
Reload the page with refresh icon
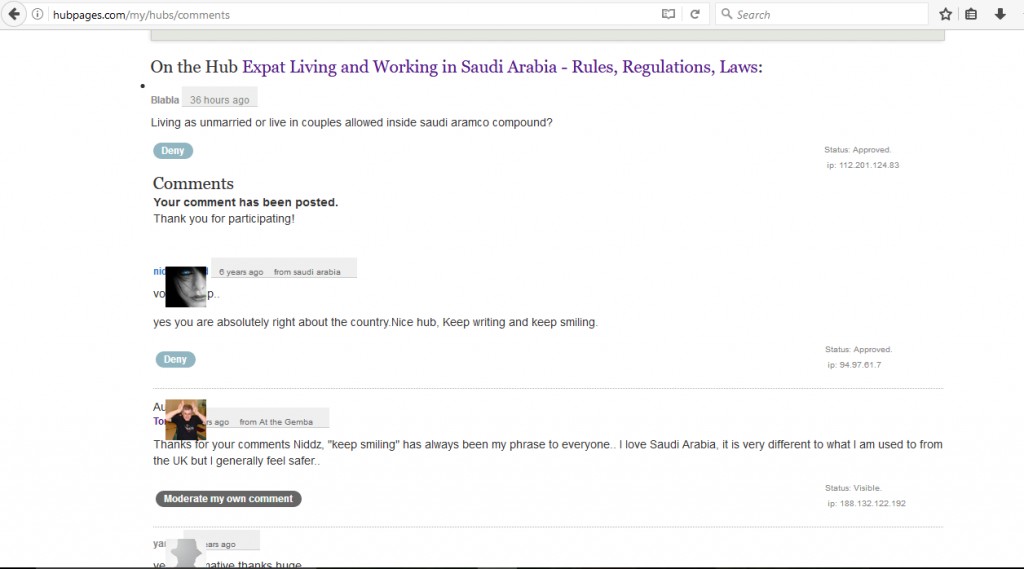tap(695, 14)
